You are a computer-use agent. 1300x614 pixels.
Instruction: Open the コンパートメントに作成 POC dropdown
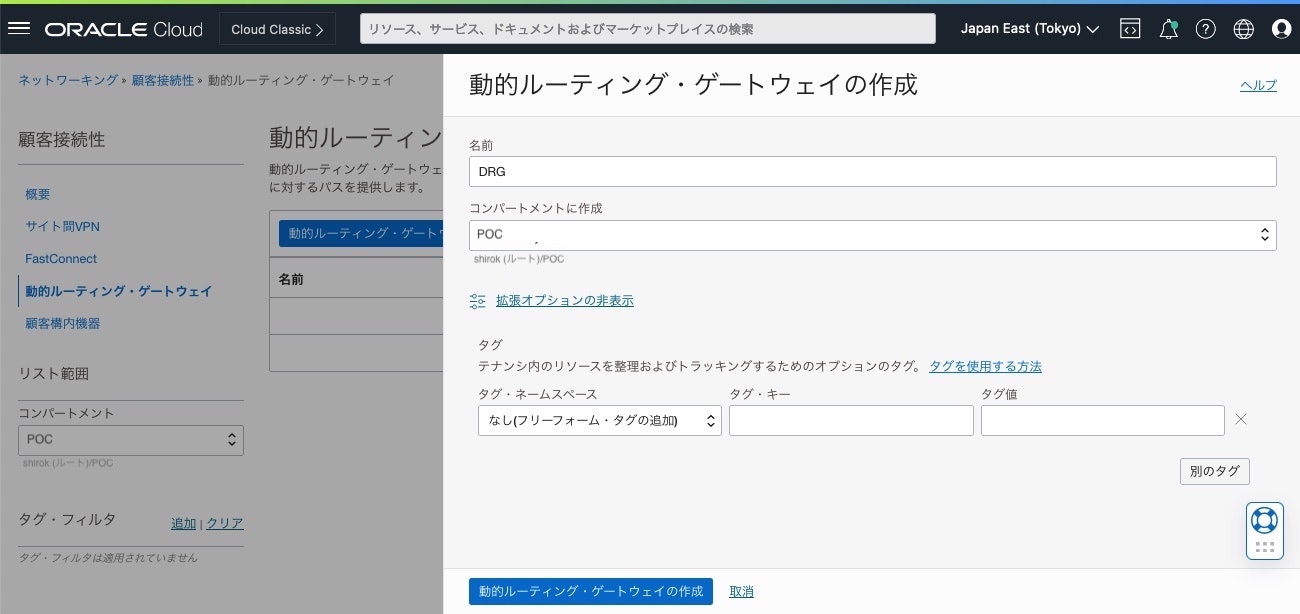coord(872,235)
